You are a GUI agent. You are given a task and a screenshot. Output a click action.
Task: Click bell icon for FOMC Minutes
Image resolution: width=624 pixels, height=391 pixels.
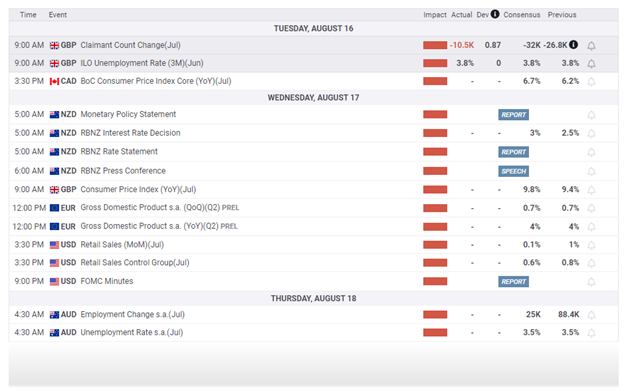coord(591,282)
